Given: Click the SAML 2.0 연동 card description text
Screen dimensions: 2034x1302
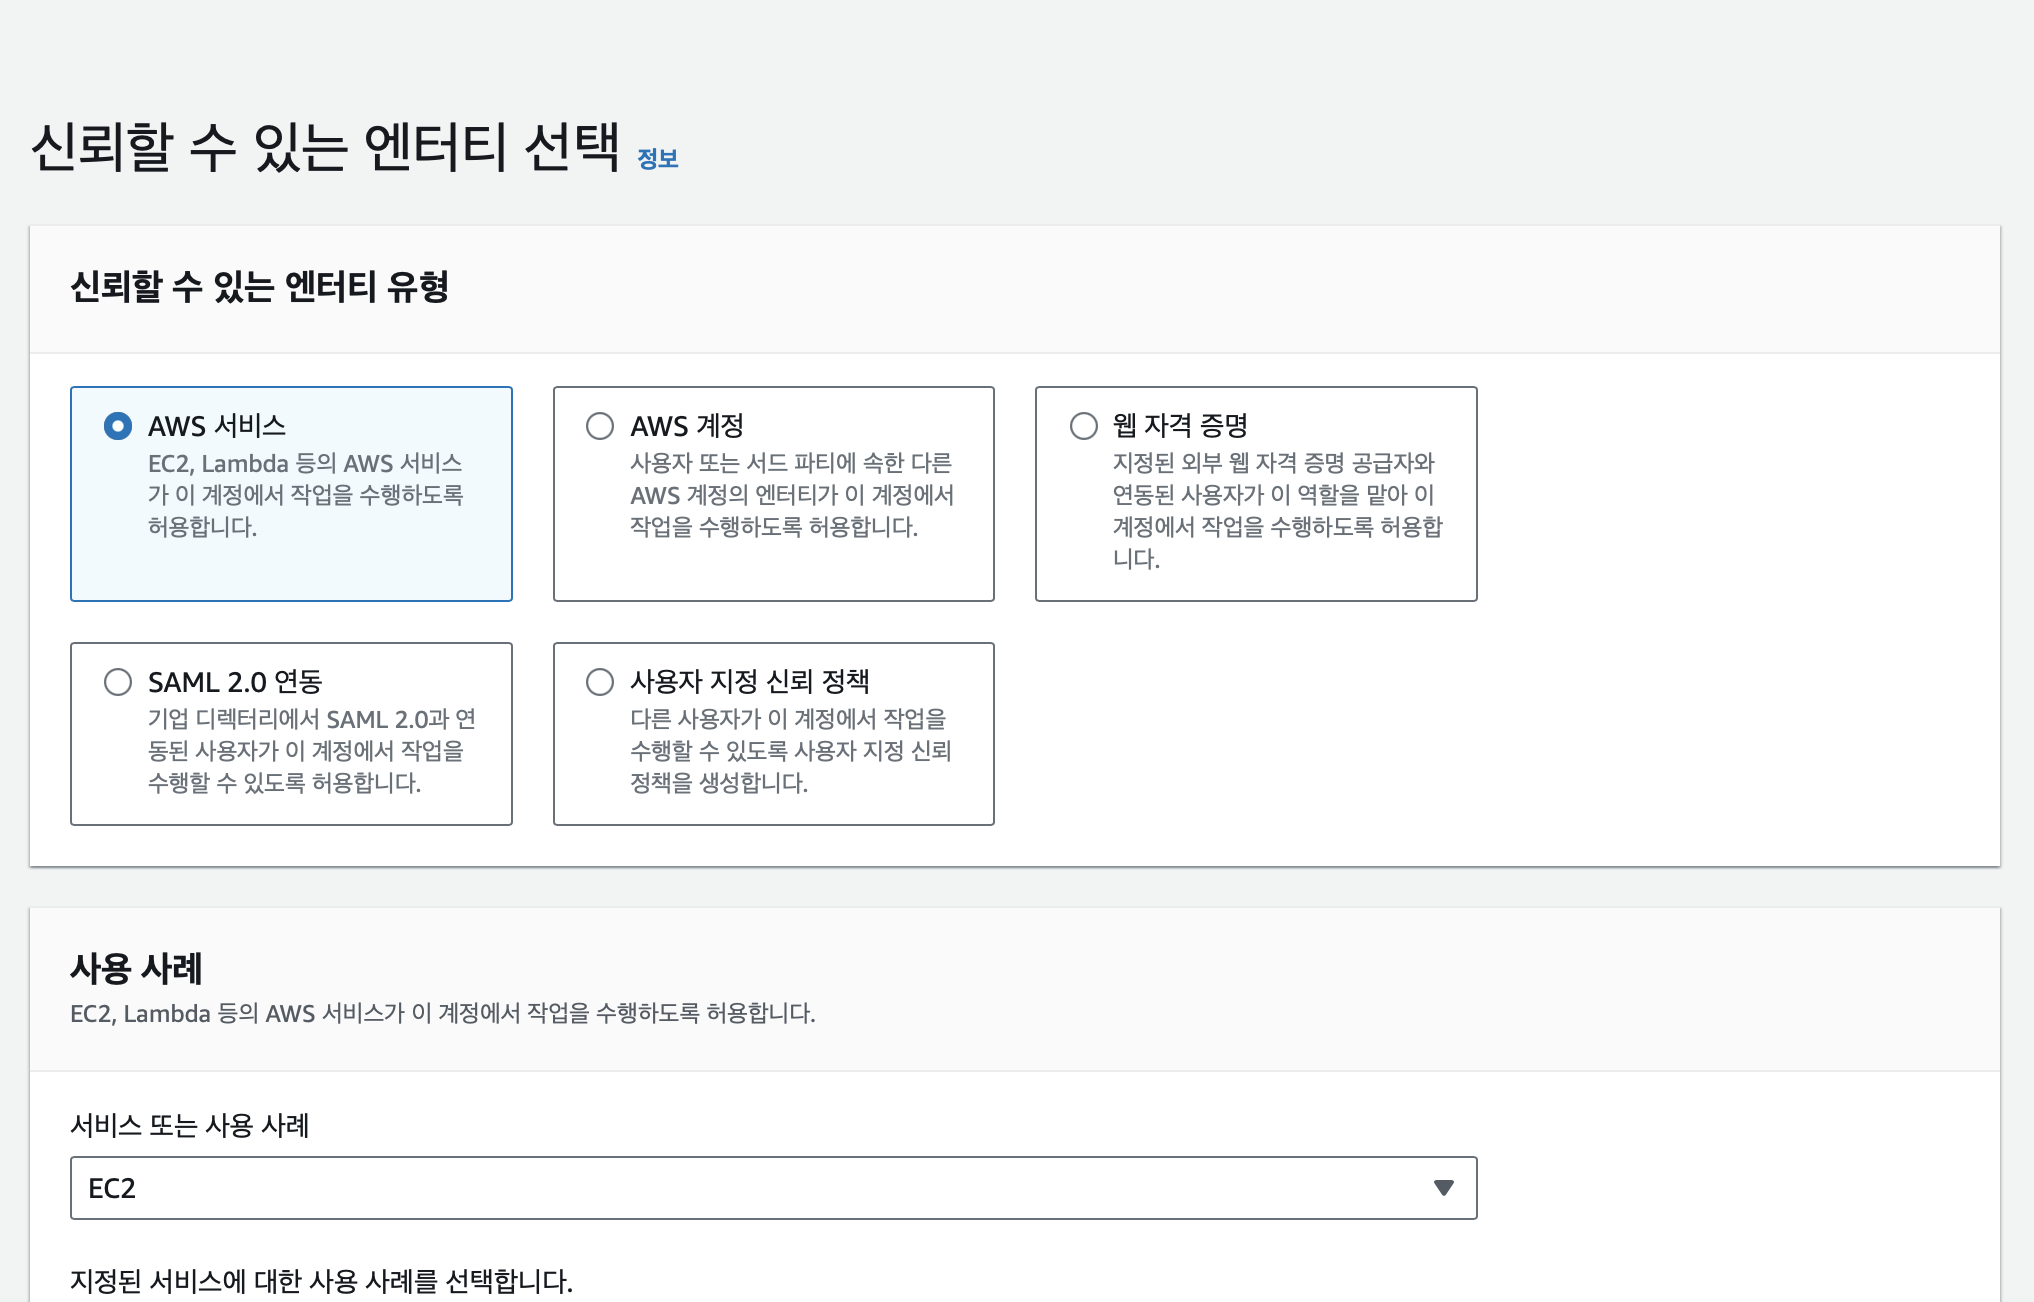Looking at the screenshot, I should (x=312, y=751).
